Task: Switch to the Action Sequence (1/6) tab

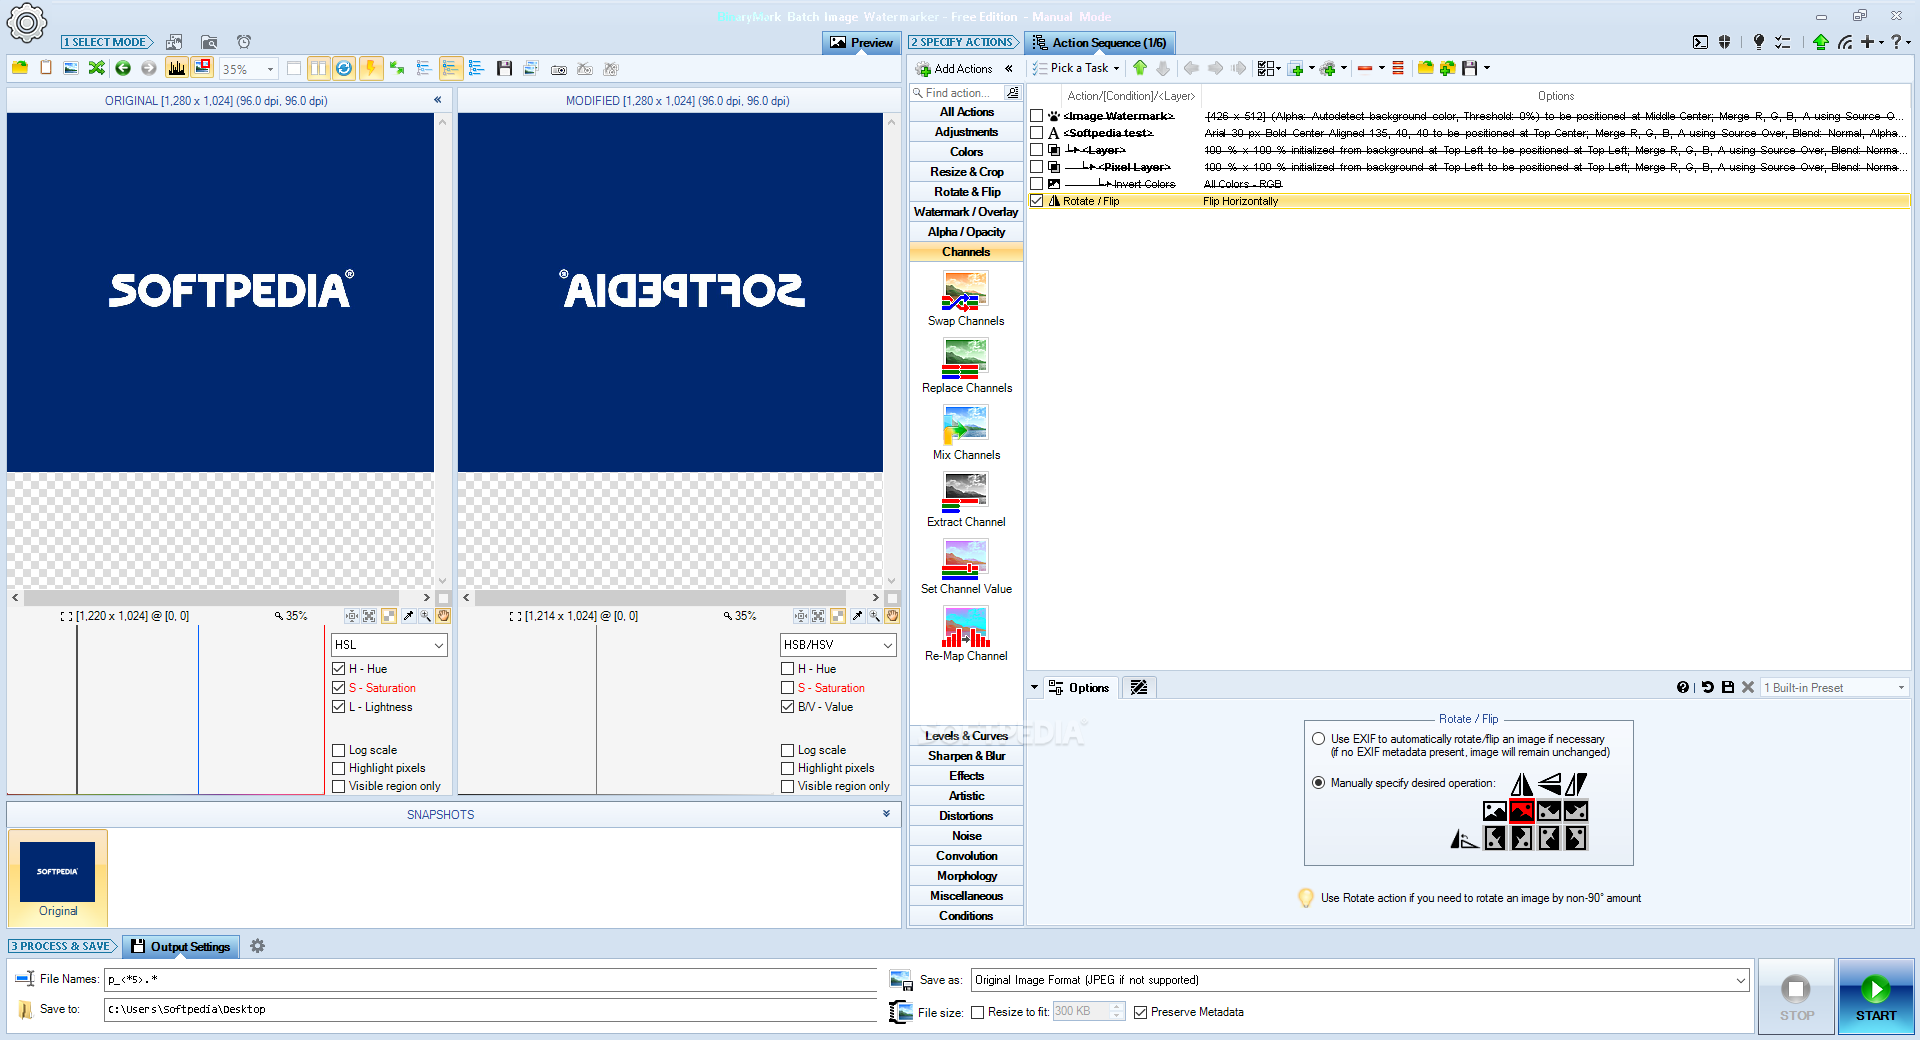Action: 1099,42
